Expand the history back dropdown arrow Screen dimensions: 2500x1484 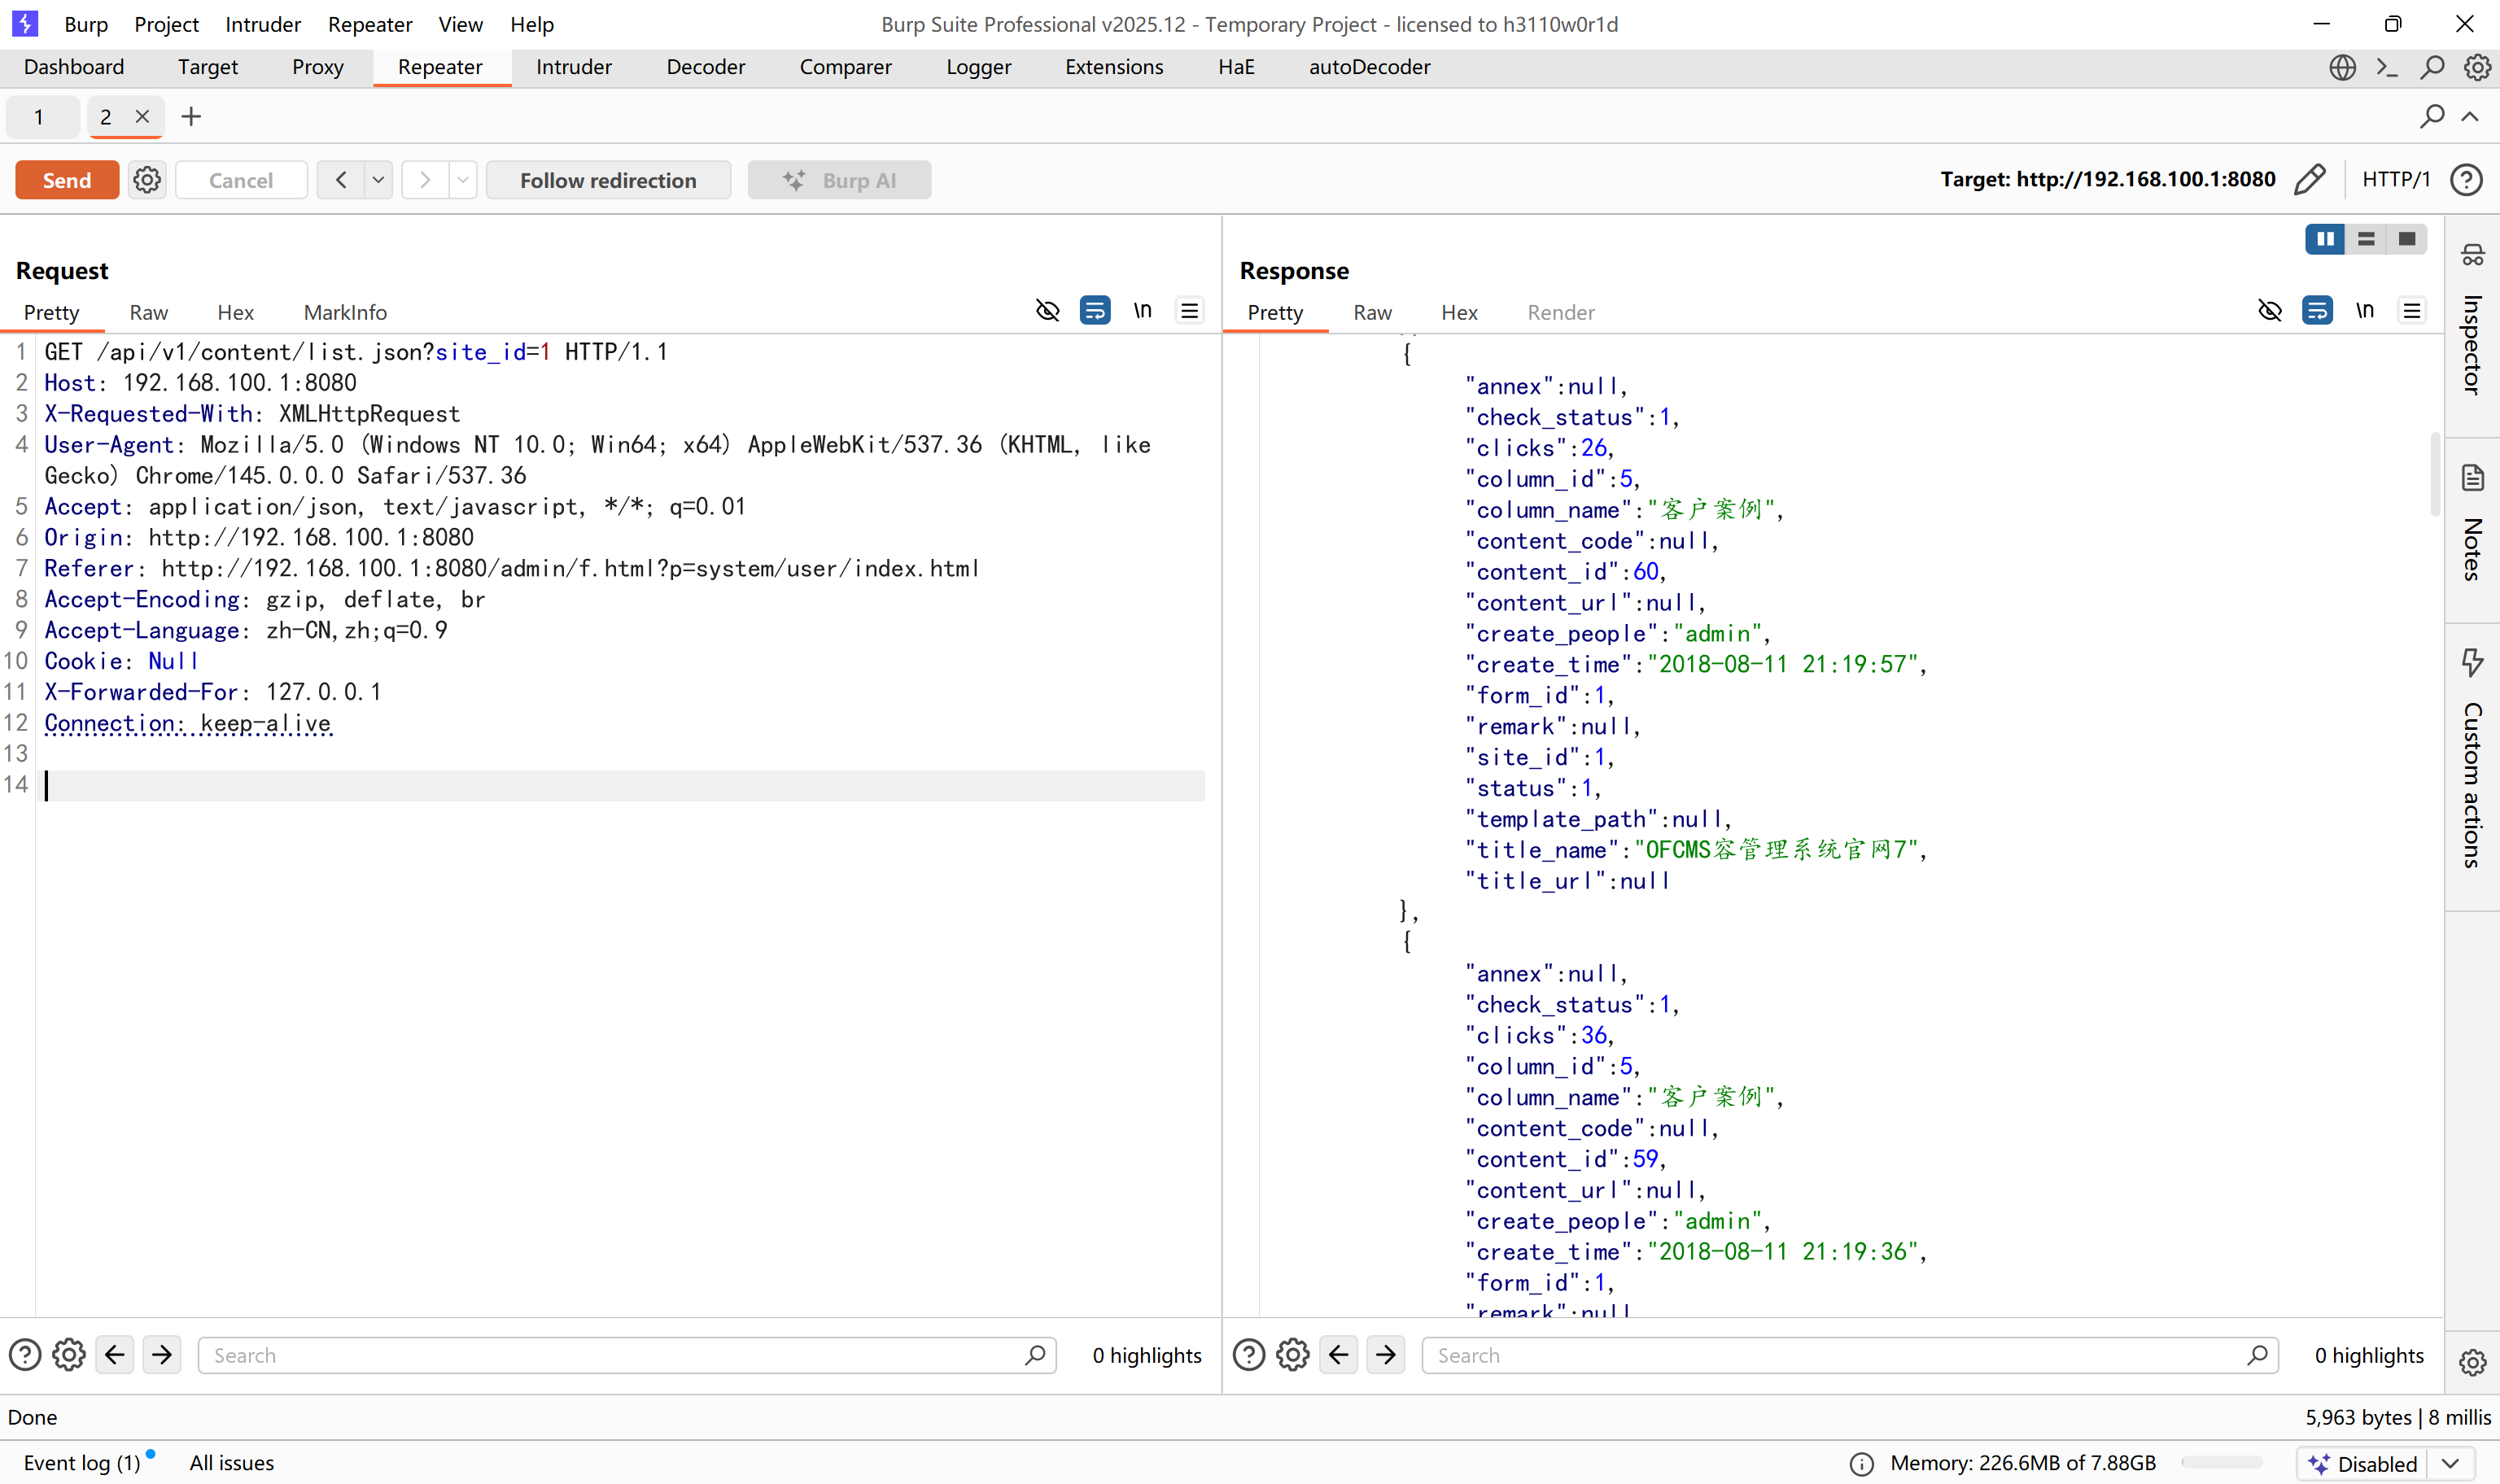coord(378,180)
